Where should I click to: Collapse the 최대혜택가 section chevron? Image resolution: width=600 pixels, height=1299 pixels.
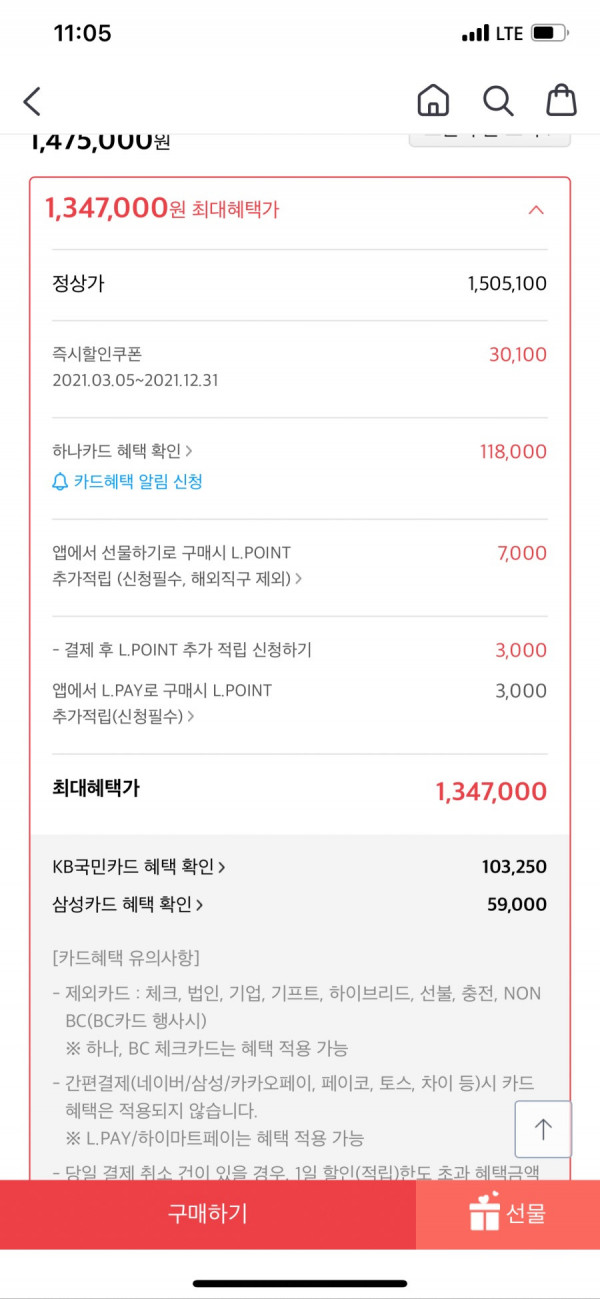coord(536,209)
